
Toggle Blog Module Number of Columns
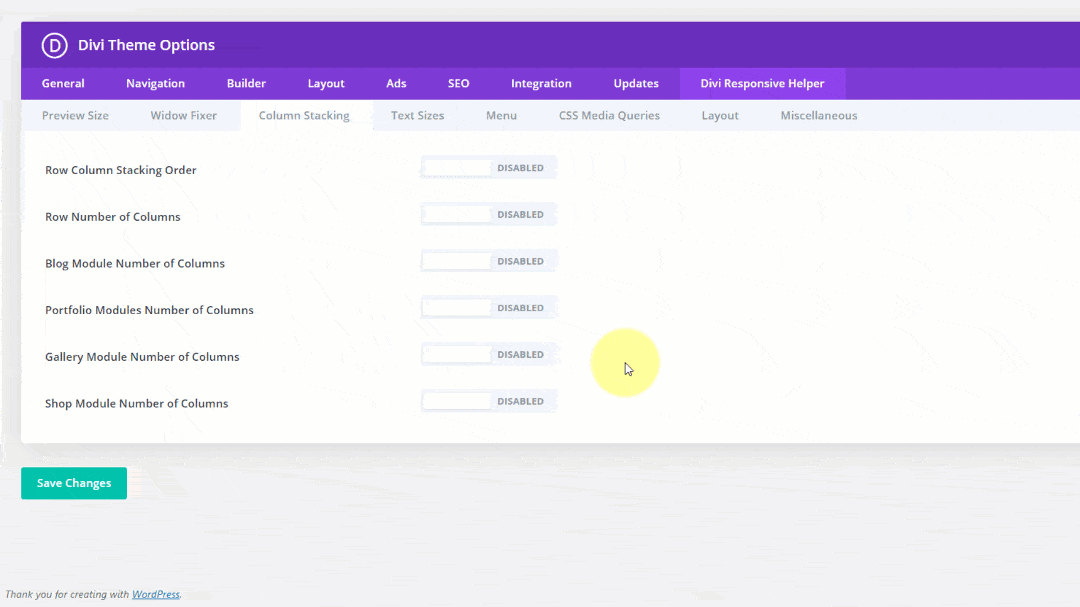[488, 262]
